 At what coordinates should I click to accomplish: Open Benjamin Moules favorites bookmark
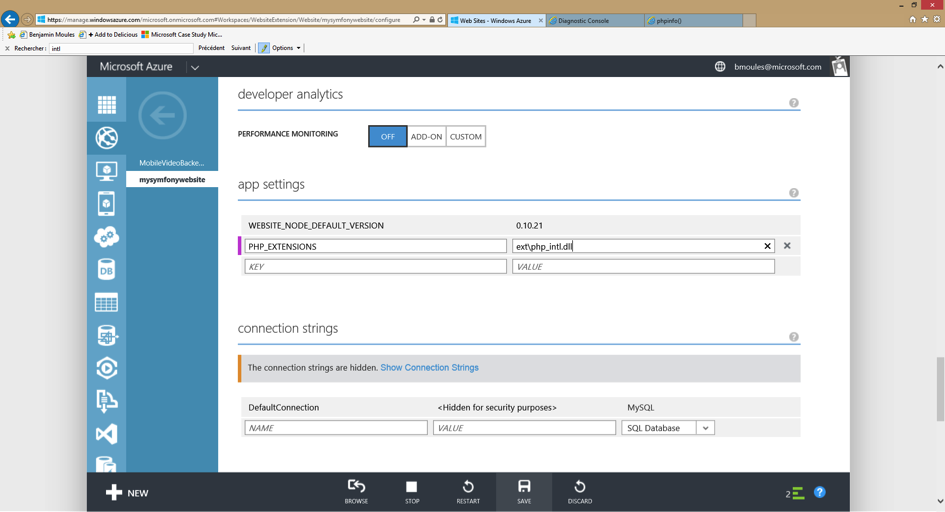pos(47,34)
